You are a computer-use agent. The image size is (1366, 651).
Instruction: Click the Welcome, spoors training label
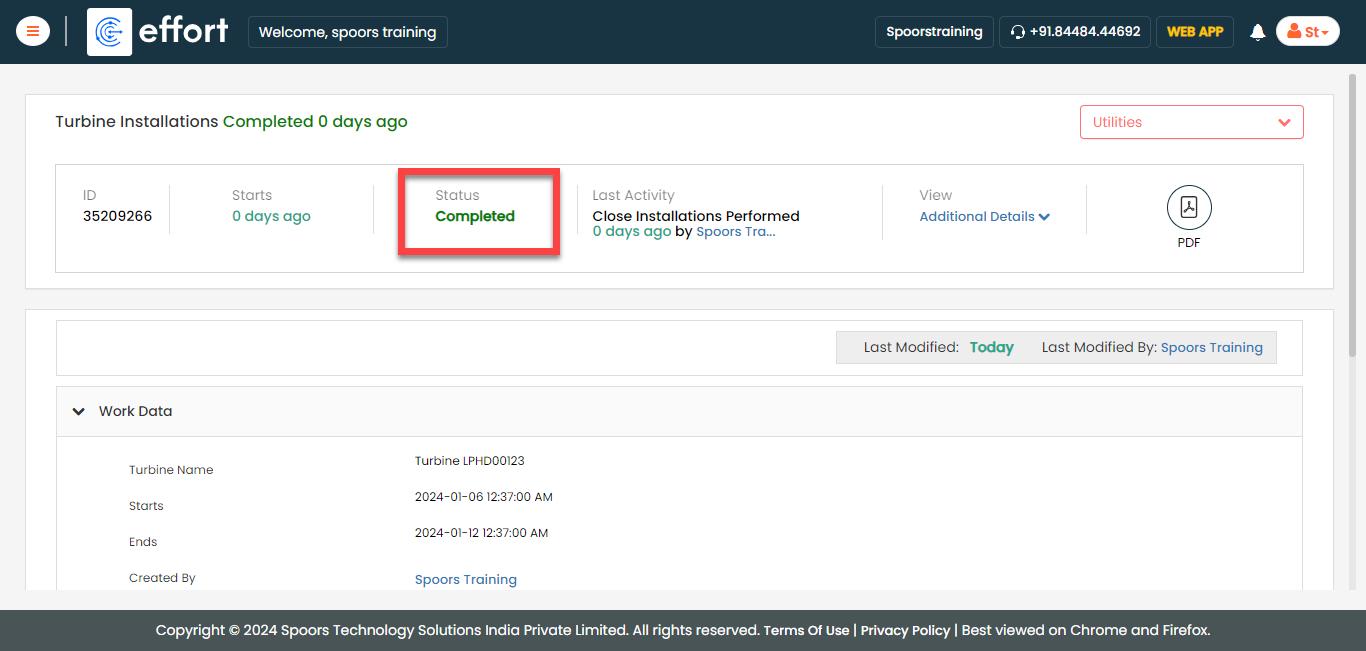pyautogui.click(x=347, y=32)
